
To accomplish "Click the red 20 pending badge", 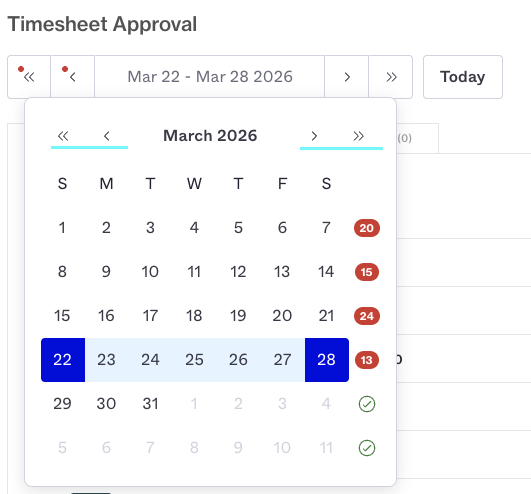I will coord(367,228).
